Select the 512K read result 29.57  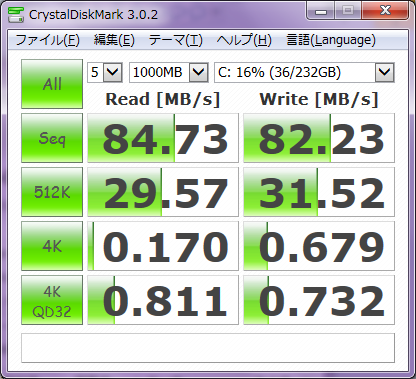(163, 192)
